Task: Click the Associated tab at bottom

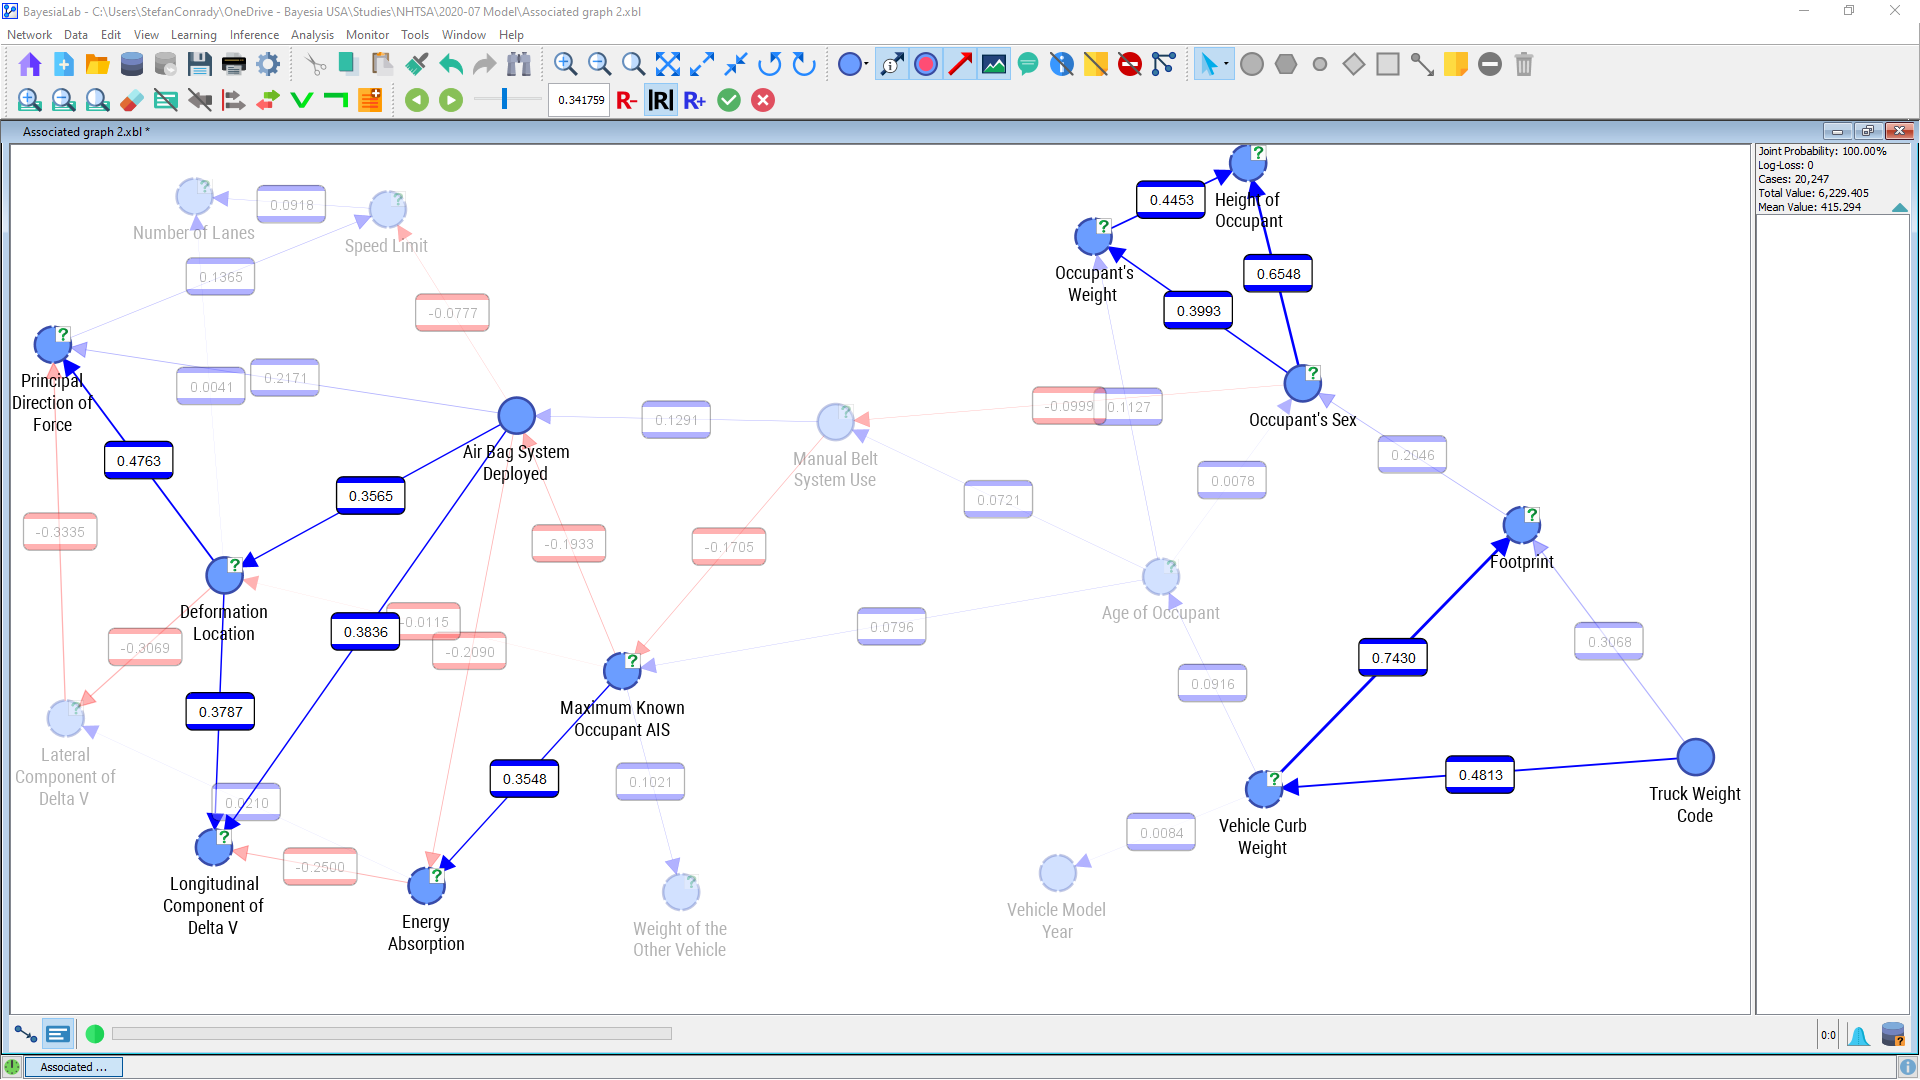Action: click(73, 1067)
